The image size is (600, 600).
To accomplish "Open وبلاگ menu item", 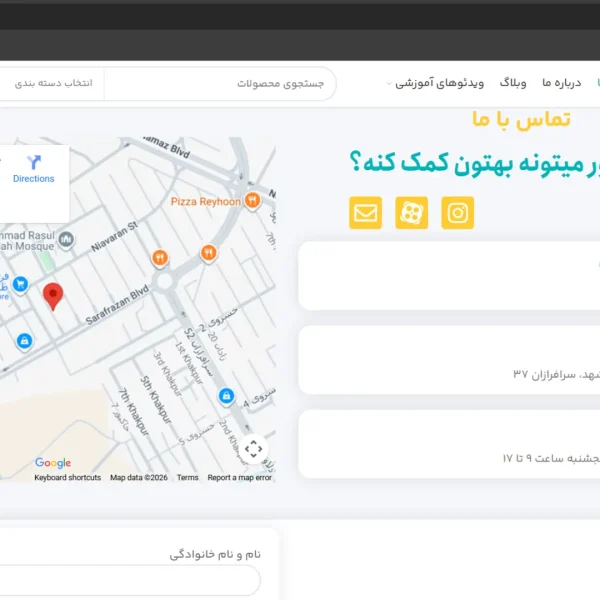I will [513, 83].
